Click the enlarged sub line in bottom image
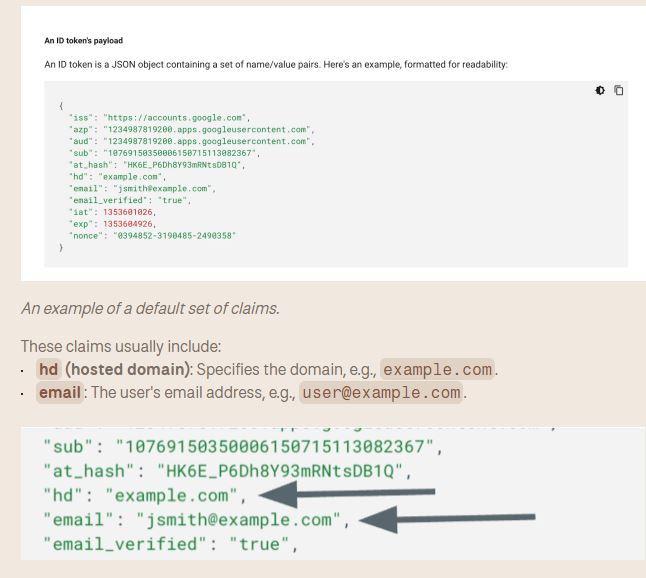Screen dimensions: 646x578 (x=243, y=447)
